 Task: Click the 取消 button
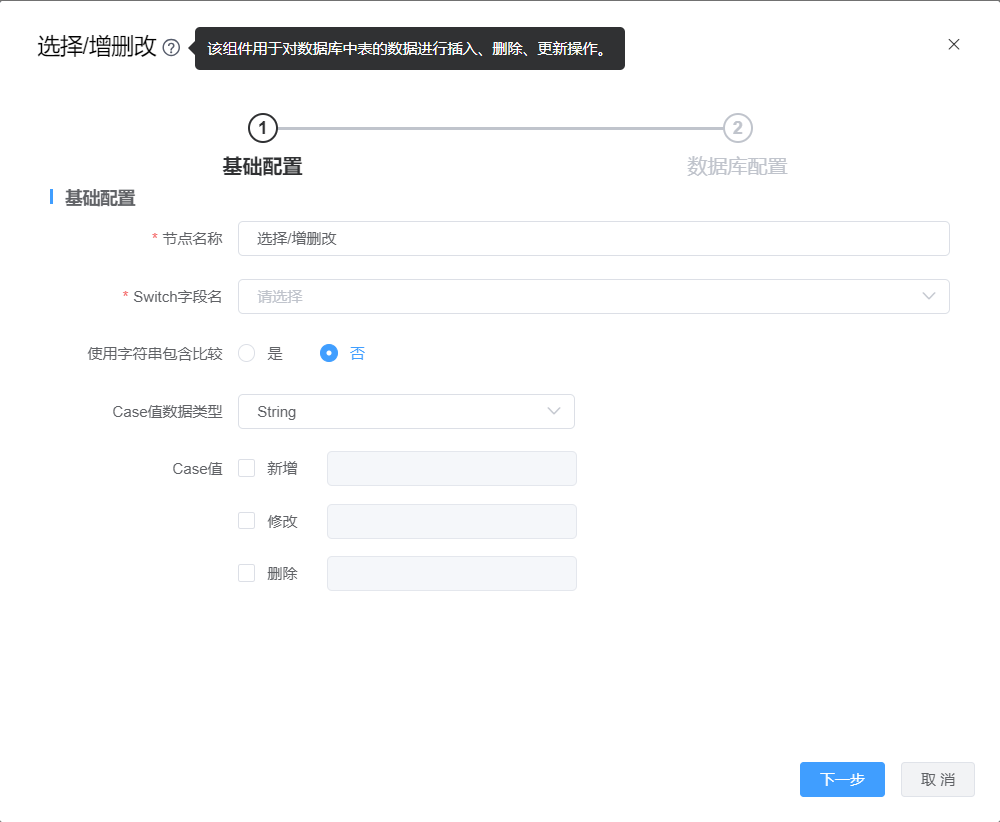[x=937, y=780]
